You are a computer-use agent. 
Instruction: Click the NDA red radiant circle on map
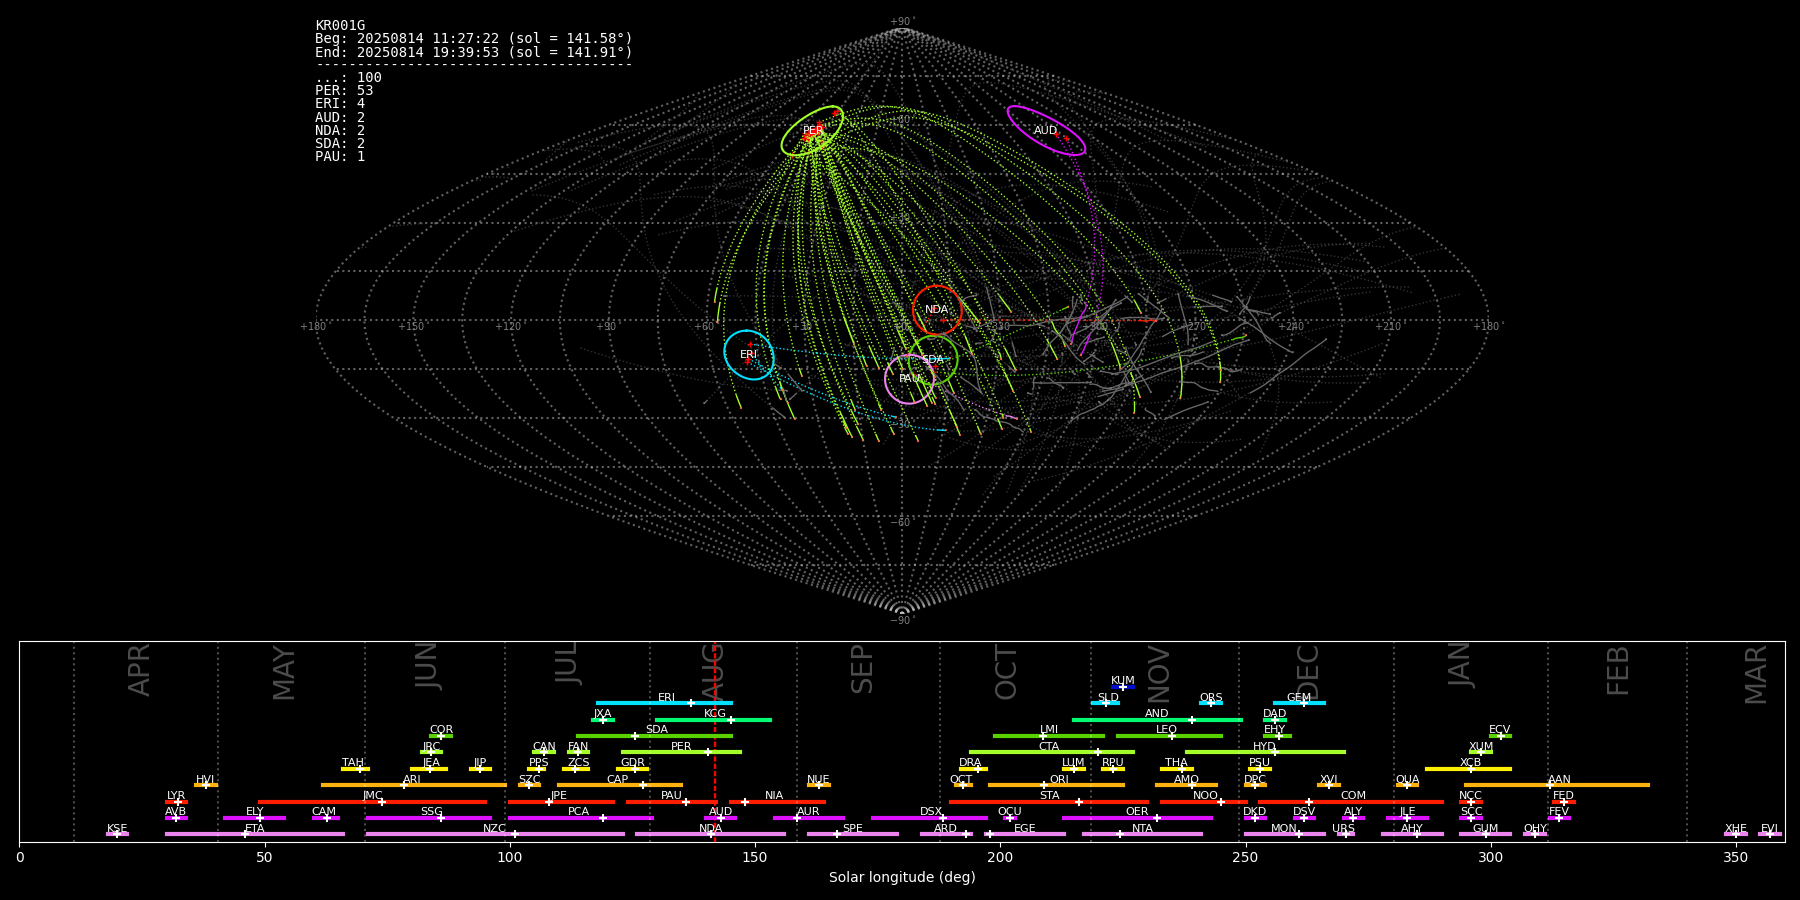[937, 310]
